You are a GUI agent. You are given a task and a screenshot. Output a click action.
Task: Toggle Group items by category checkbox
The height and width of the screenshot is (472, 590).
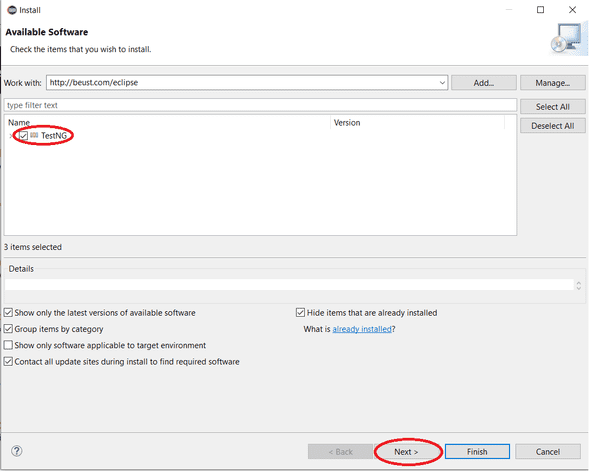8,329
